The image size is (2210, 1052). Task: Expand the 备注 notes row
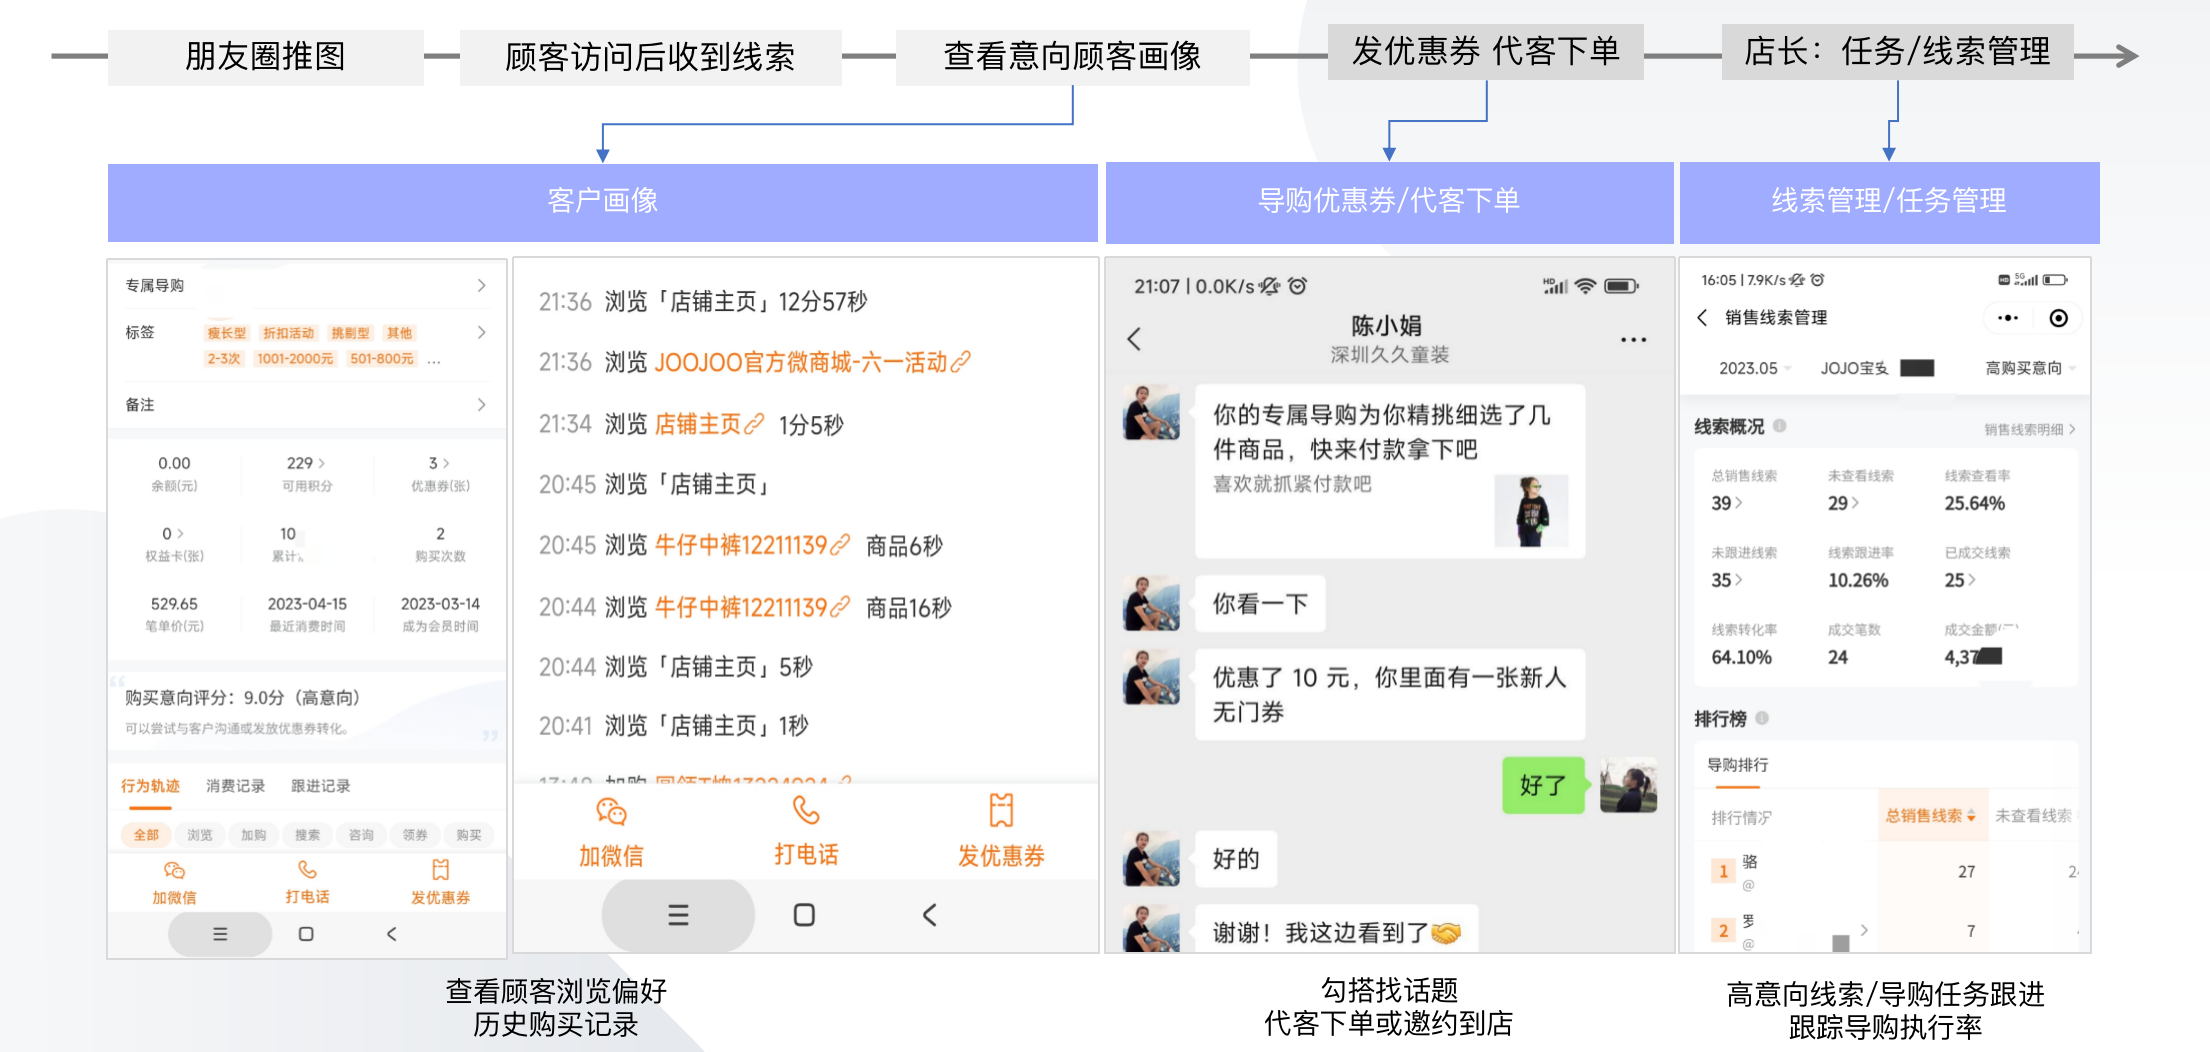click(x=307, y=405)
